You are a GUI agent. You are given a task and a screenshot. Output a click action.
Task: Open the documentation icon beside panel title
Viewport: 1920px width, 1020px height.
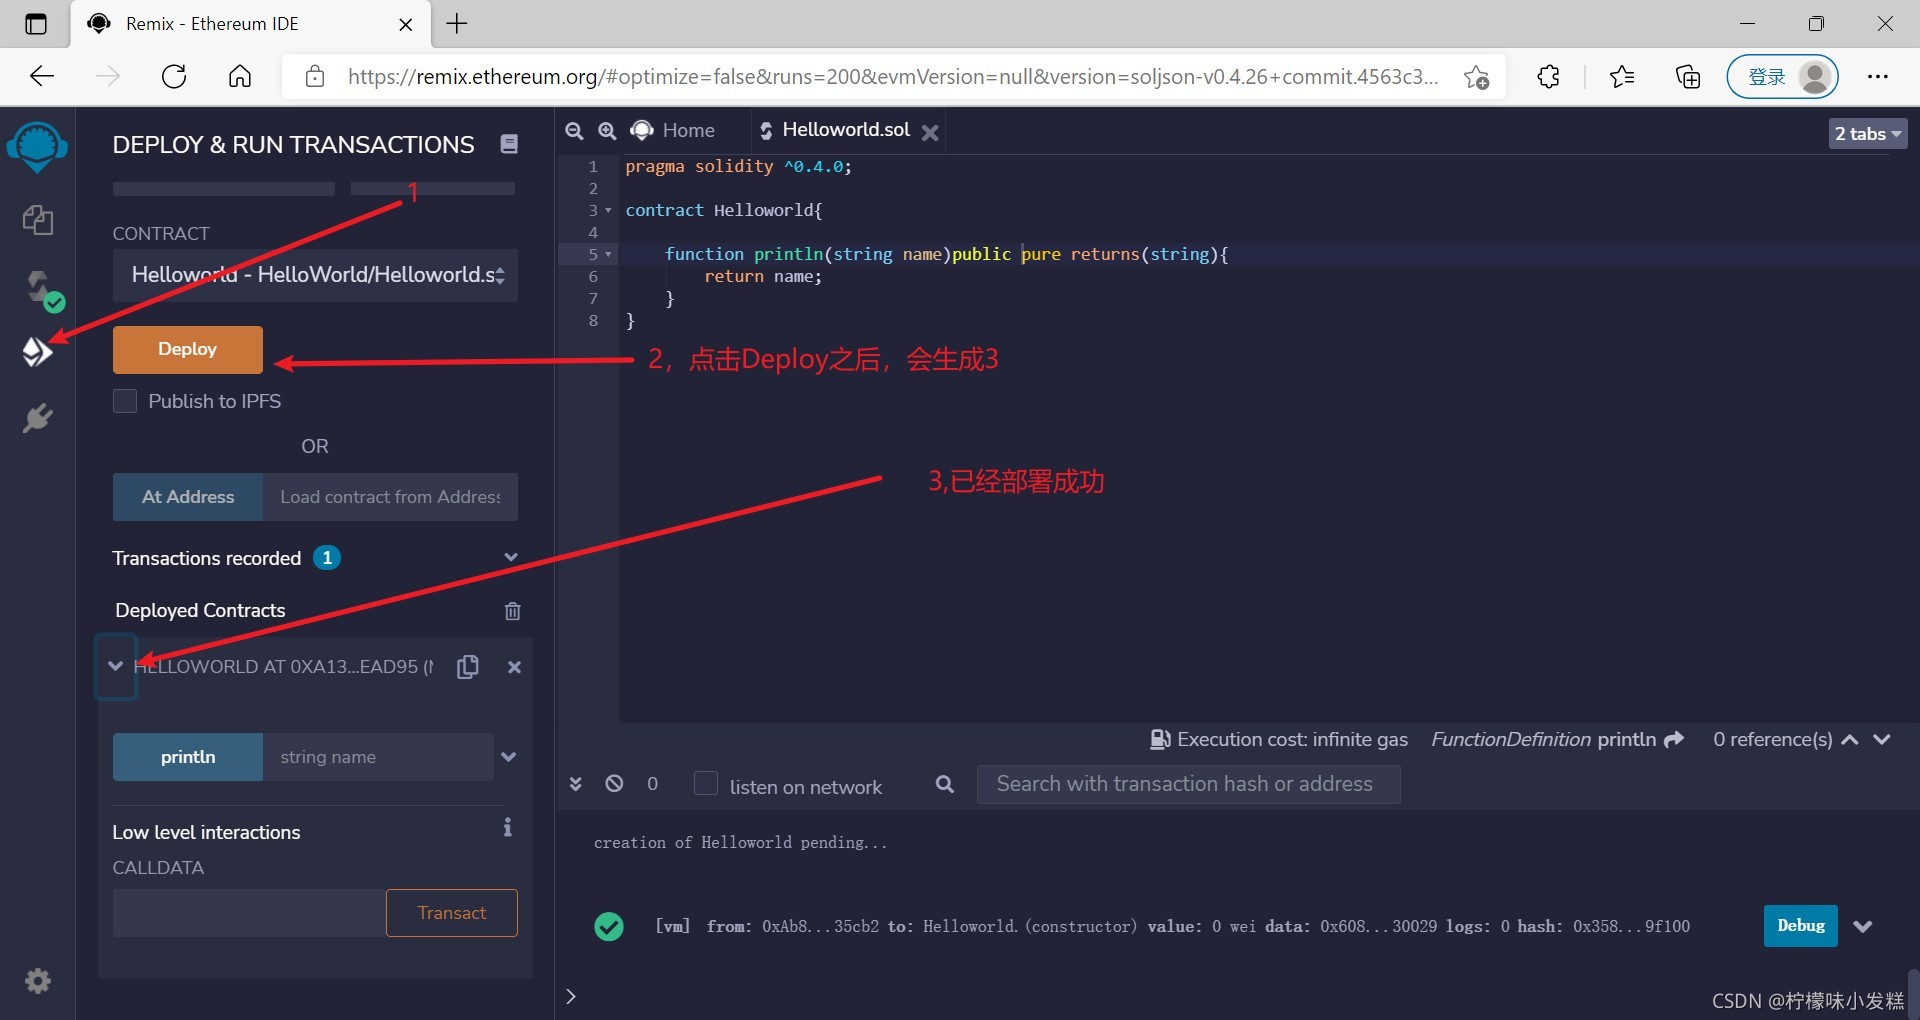click(x=509, y=144)
